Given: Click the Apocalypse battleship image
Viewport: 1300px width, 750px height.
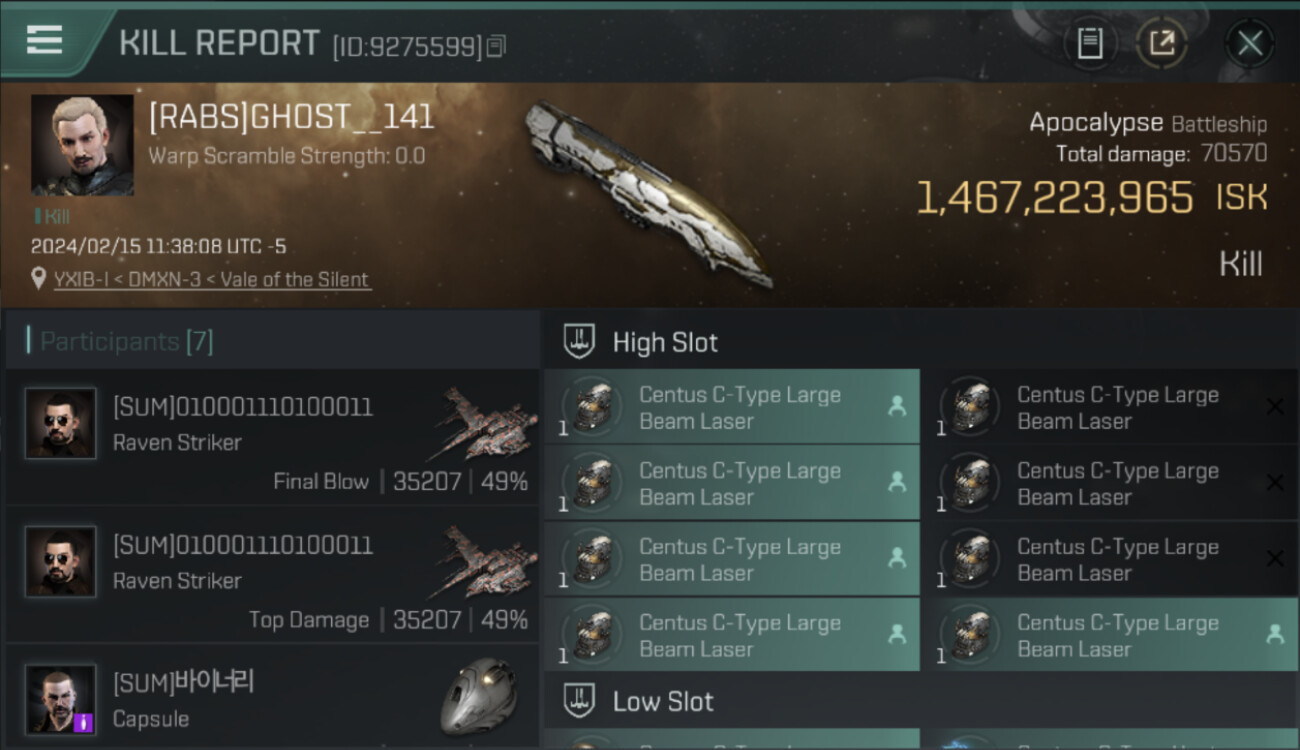Looking at the screenshot, I should click(647, 192).
